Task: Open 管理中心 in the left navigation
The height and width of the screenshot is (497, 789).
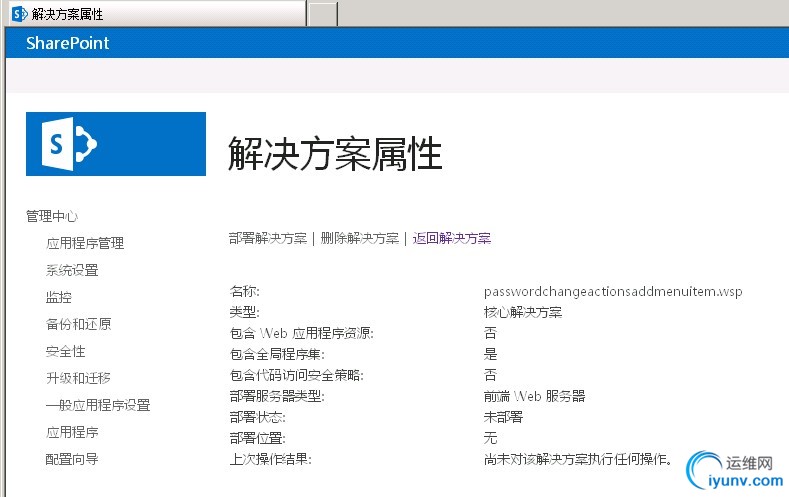Action: pyautogui.click(x=52, y=216)
